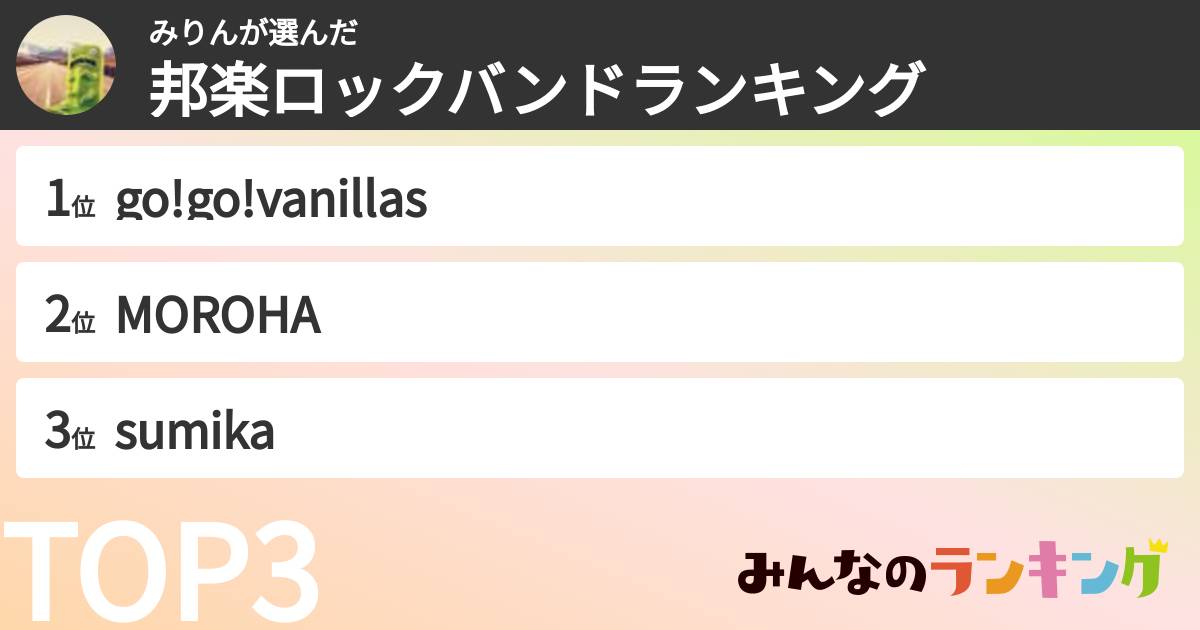Click the 2位 rank badge
1200x630 pixels.
[x=70, y=315]
